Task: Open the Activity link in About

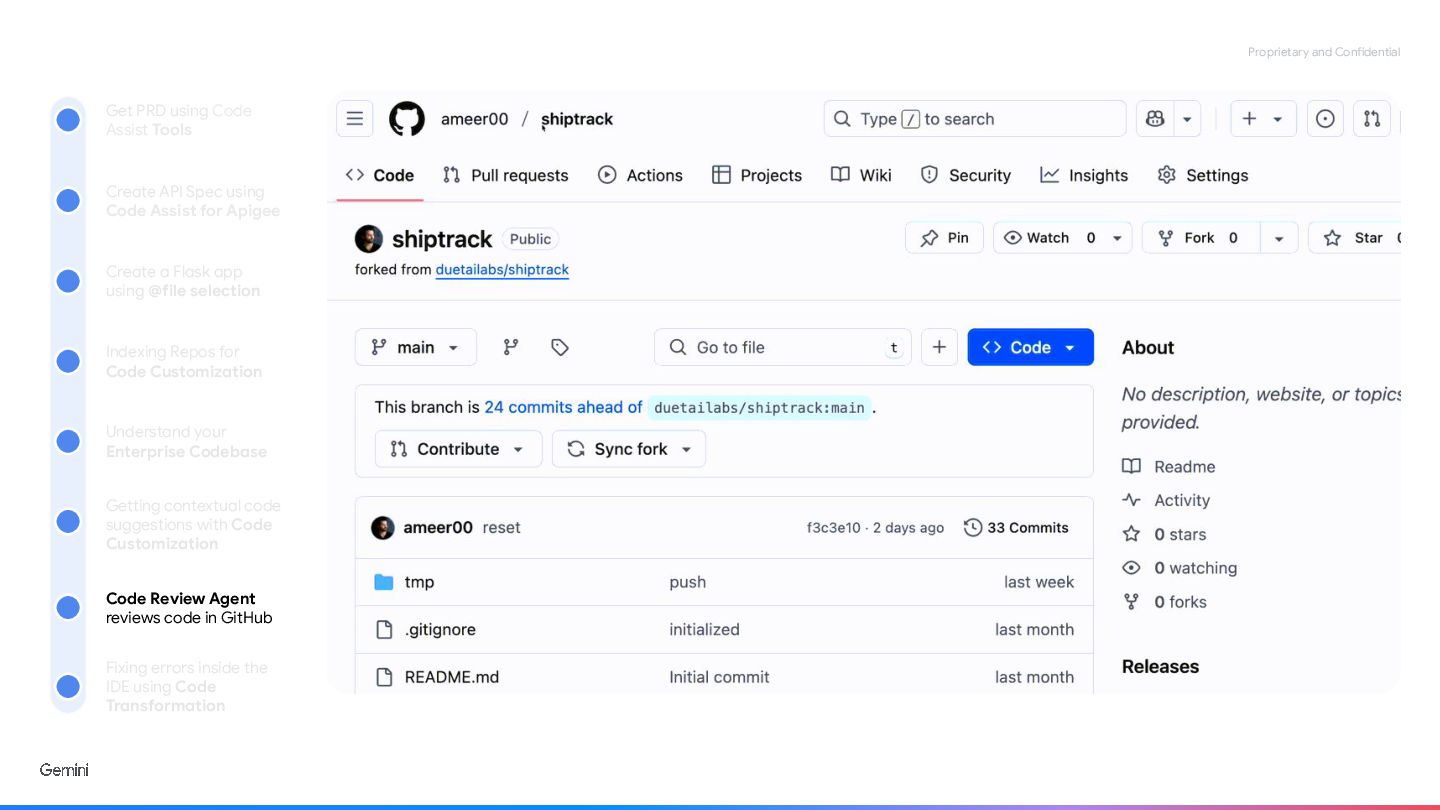Action: [1166, 501]
